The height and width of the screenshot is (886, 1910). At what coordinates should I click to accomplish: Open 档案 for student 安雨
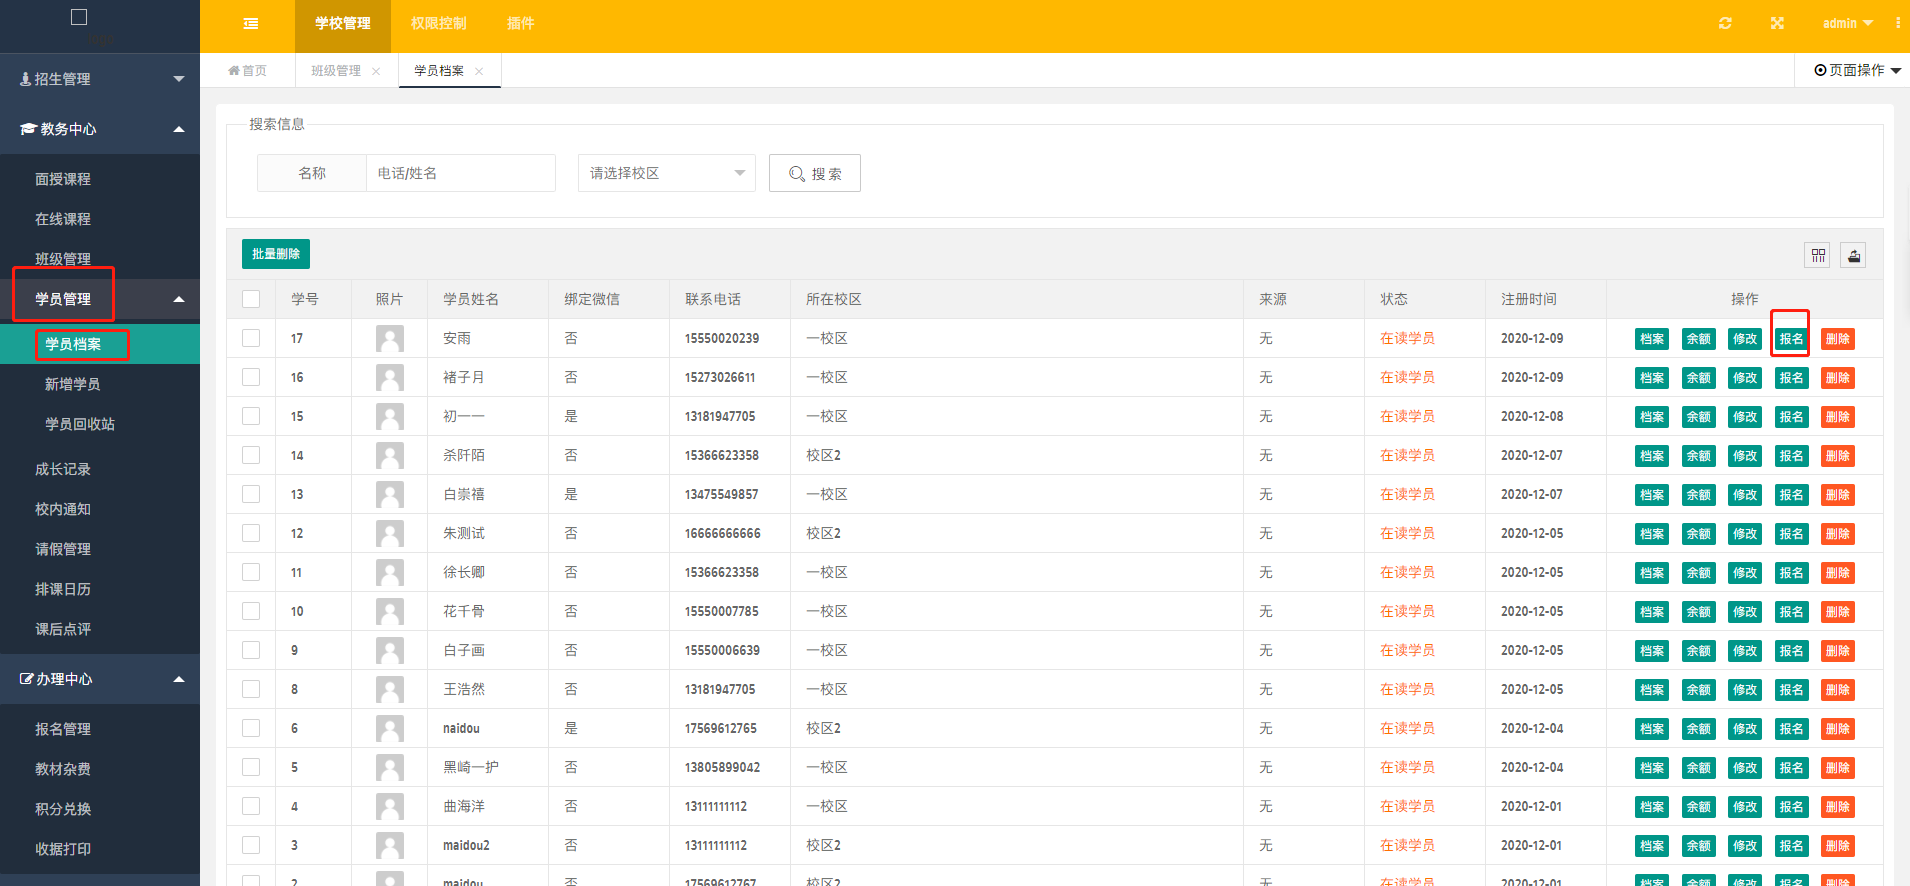(x=1652, y=339)
